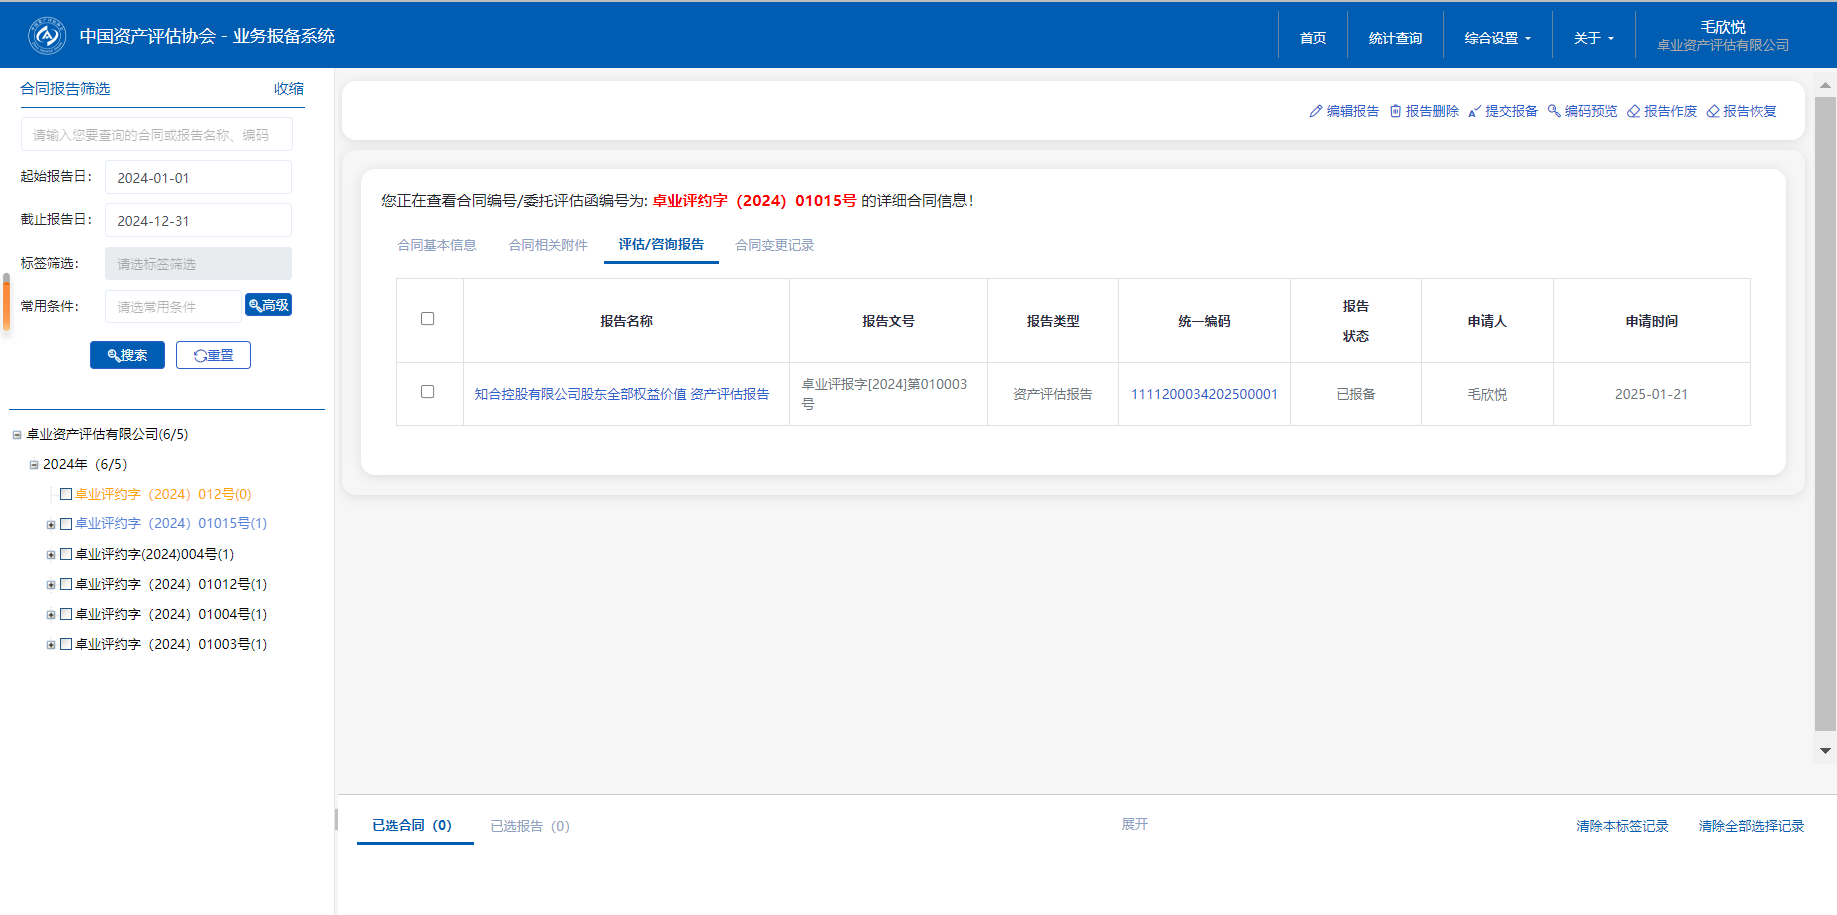The height and width of the screenshot is (915, 1837).
Task: Click the Edit Report (编辑报告) pencil icon
Action: [1315, 111]
